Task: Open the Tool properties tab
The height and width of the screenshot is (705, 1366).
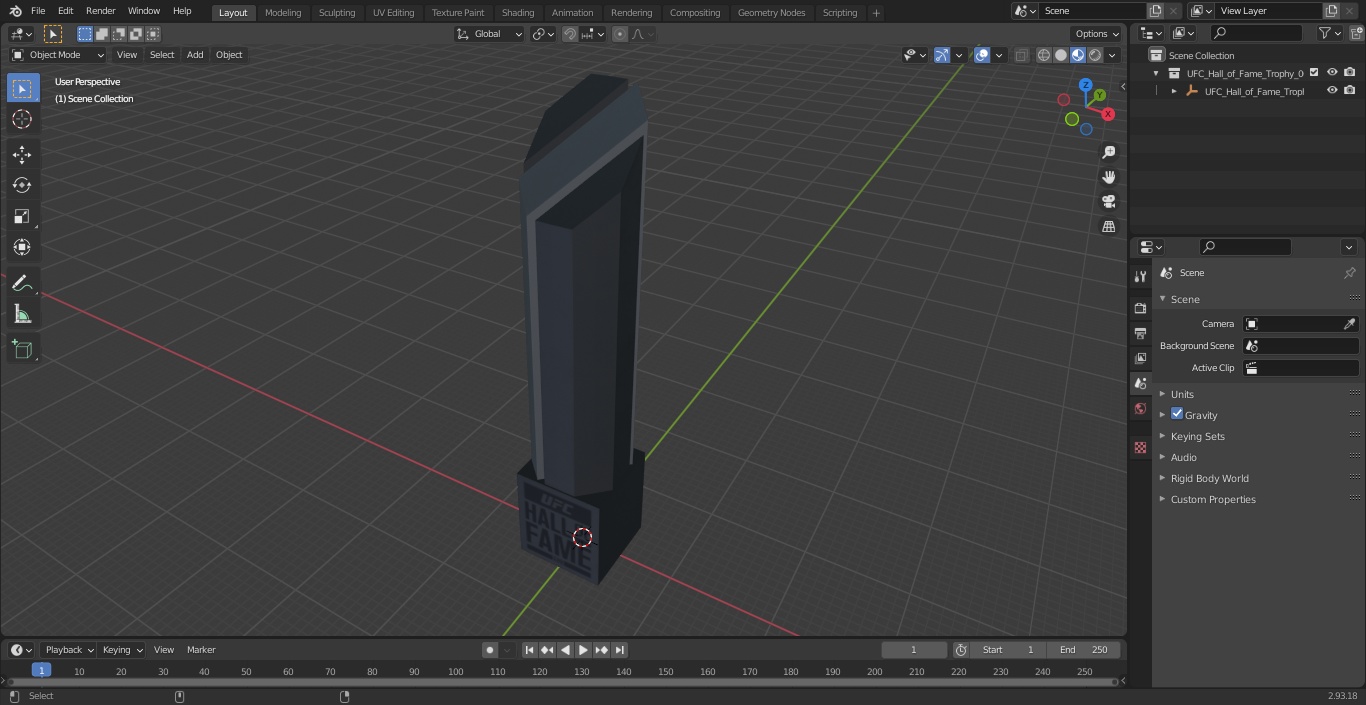Action: point(1140,276)
